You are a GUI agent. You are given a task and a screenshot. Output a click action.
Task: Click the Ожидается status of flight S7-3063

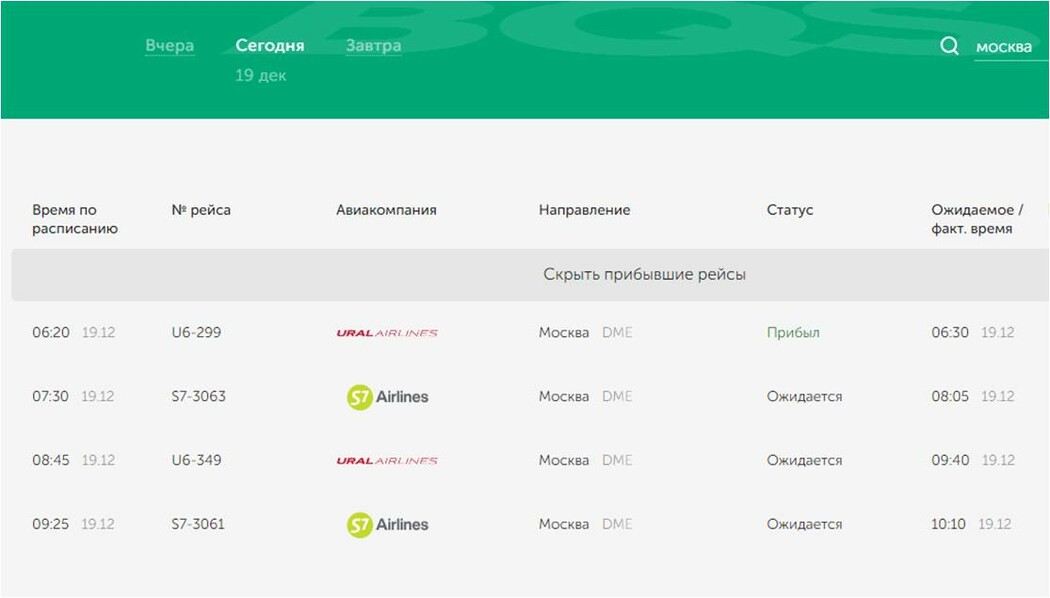click(804, 396)
